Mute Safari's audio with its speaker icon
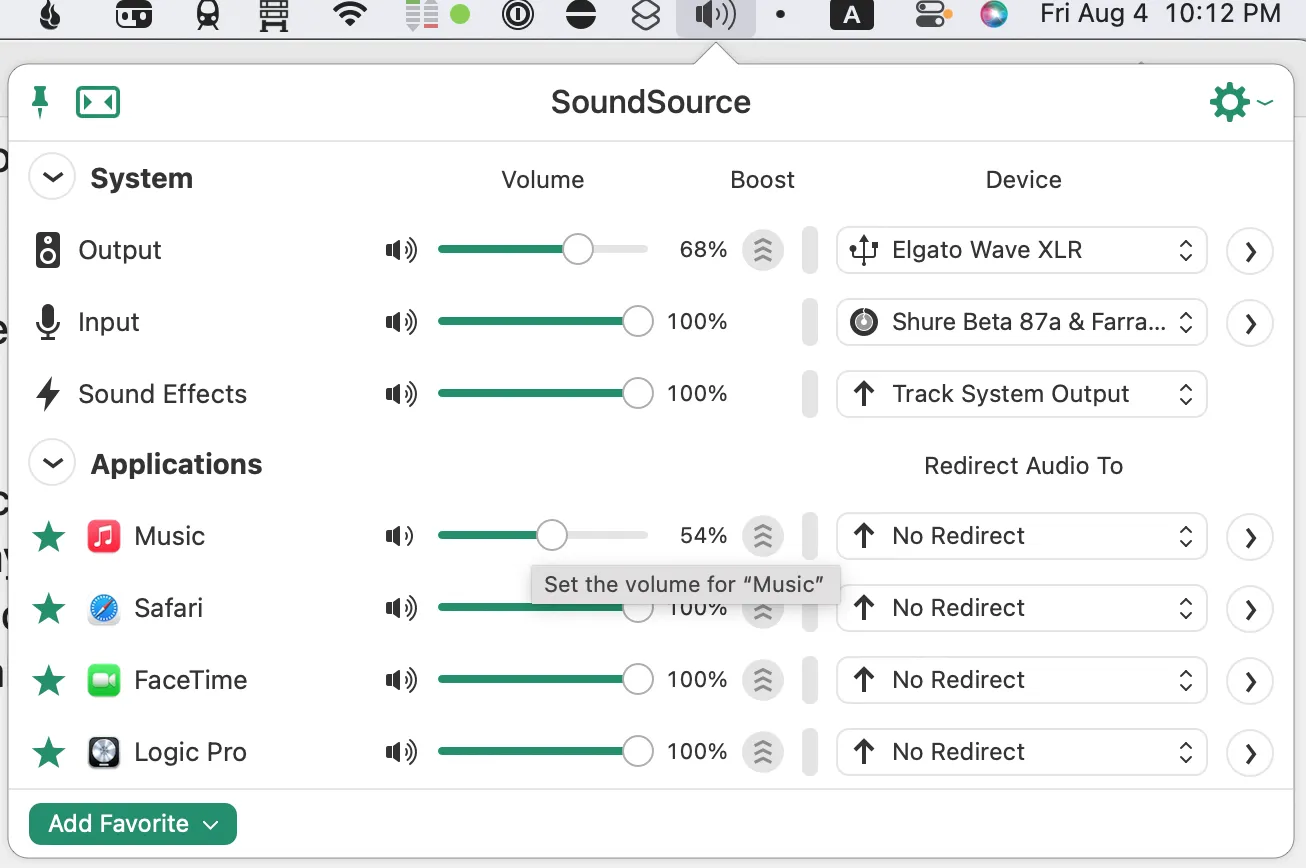The height and width of the screenshot is (868, 1306). (400, 607)
